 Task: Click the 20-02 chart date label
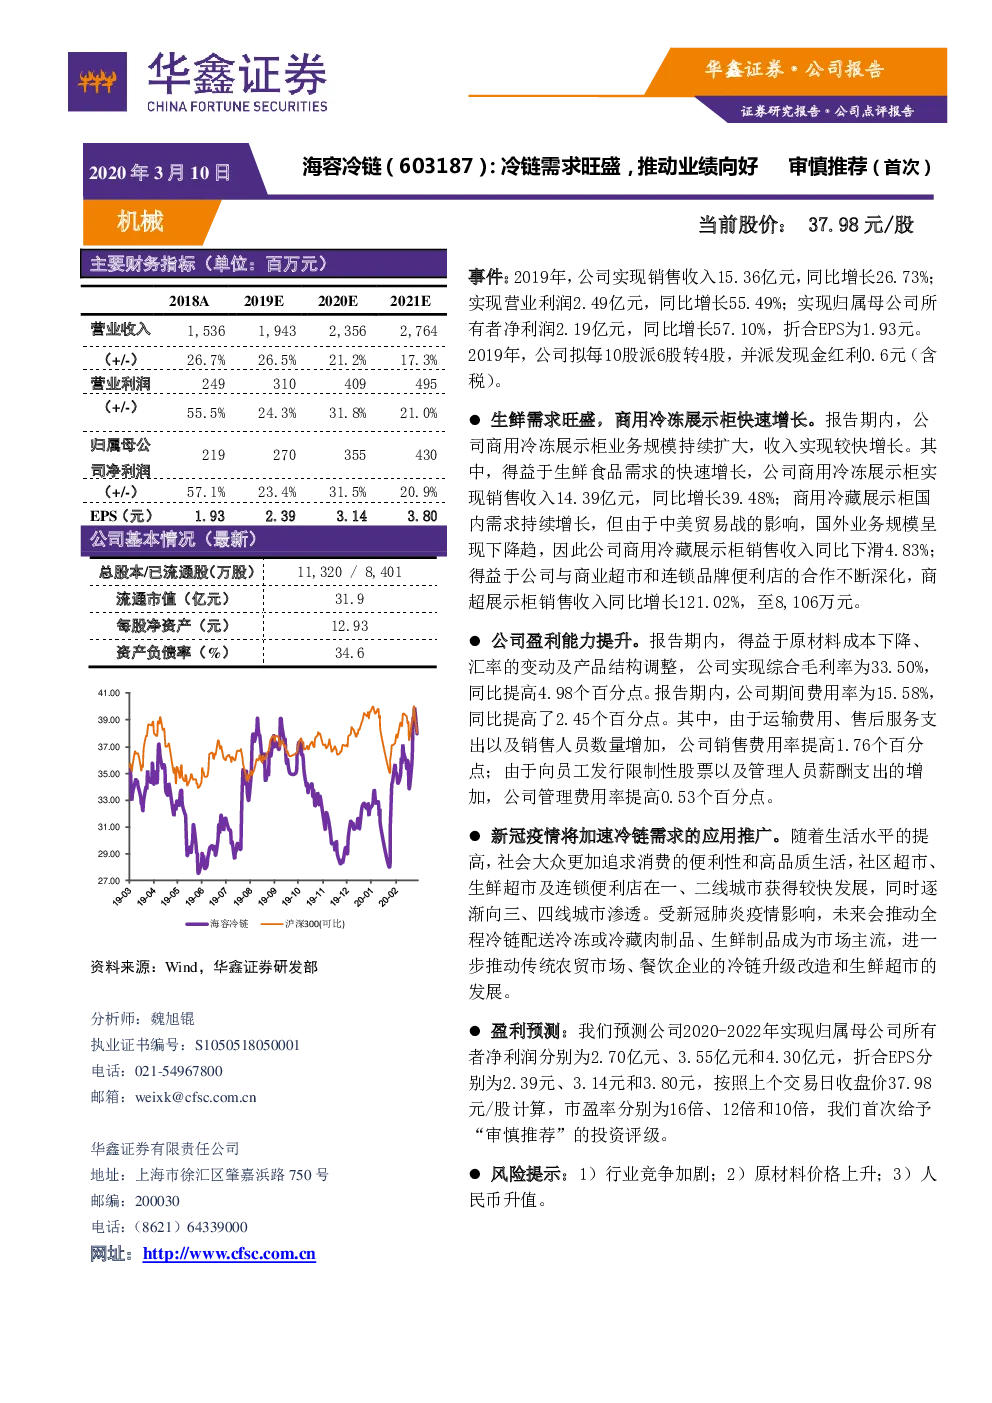tap(388, 897)
